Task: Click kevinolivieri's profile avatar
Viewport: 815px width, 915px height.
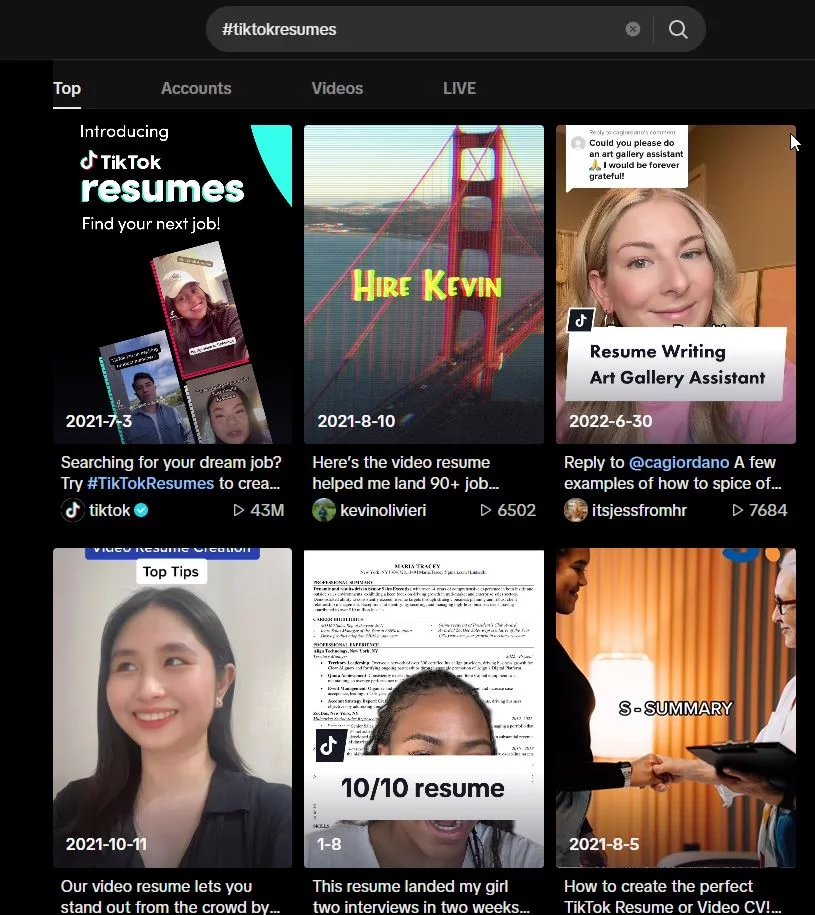Action: pos(324,510)
